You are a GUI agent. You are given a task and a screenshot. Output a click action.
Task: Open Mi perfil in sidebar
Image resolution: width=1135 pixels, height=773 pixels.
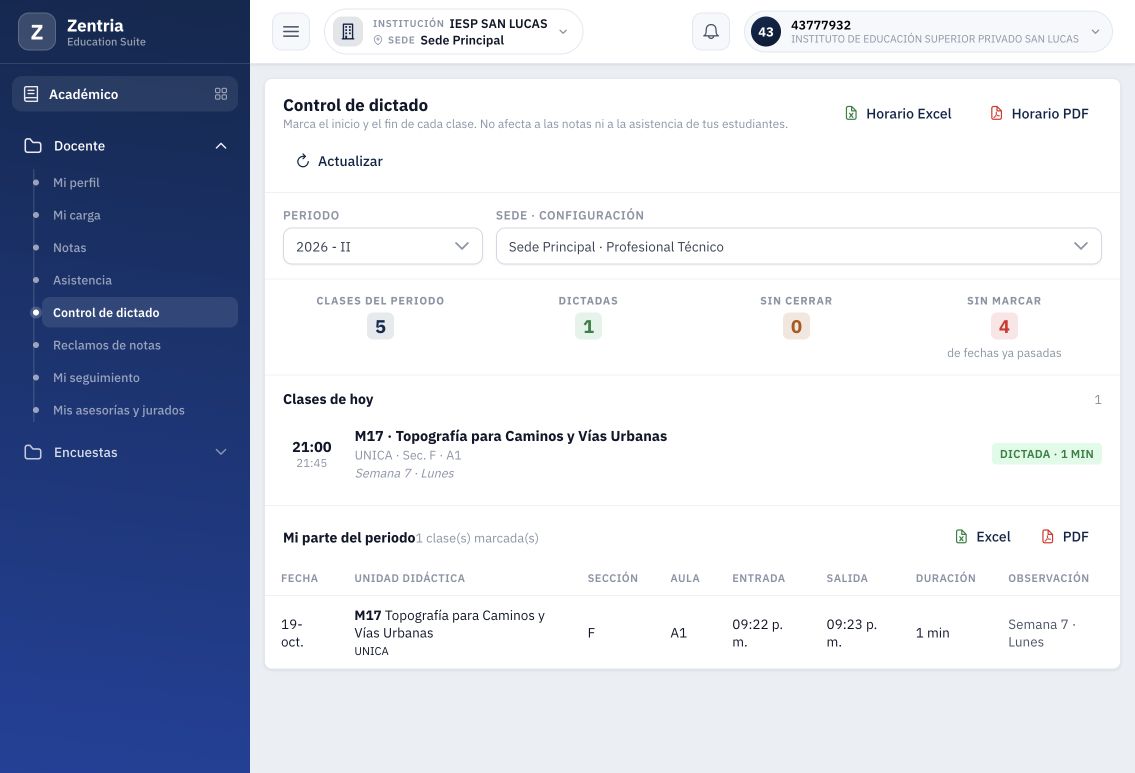[x=76, y=182]
